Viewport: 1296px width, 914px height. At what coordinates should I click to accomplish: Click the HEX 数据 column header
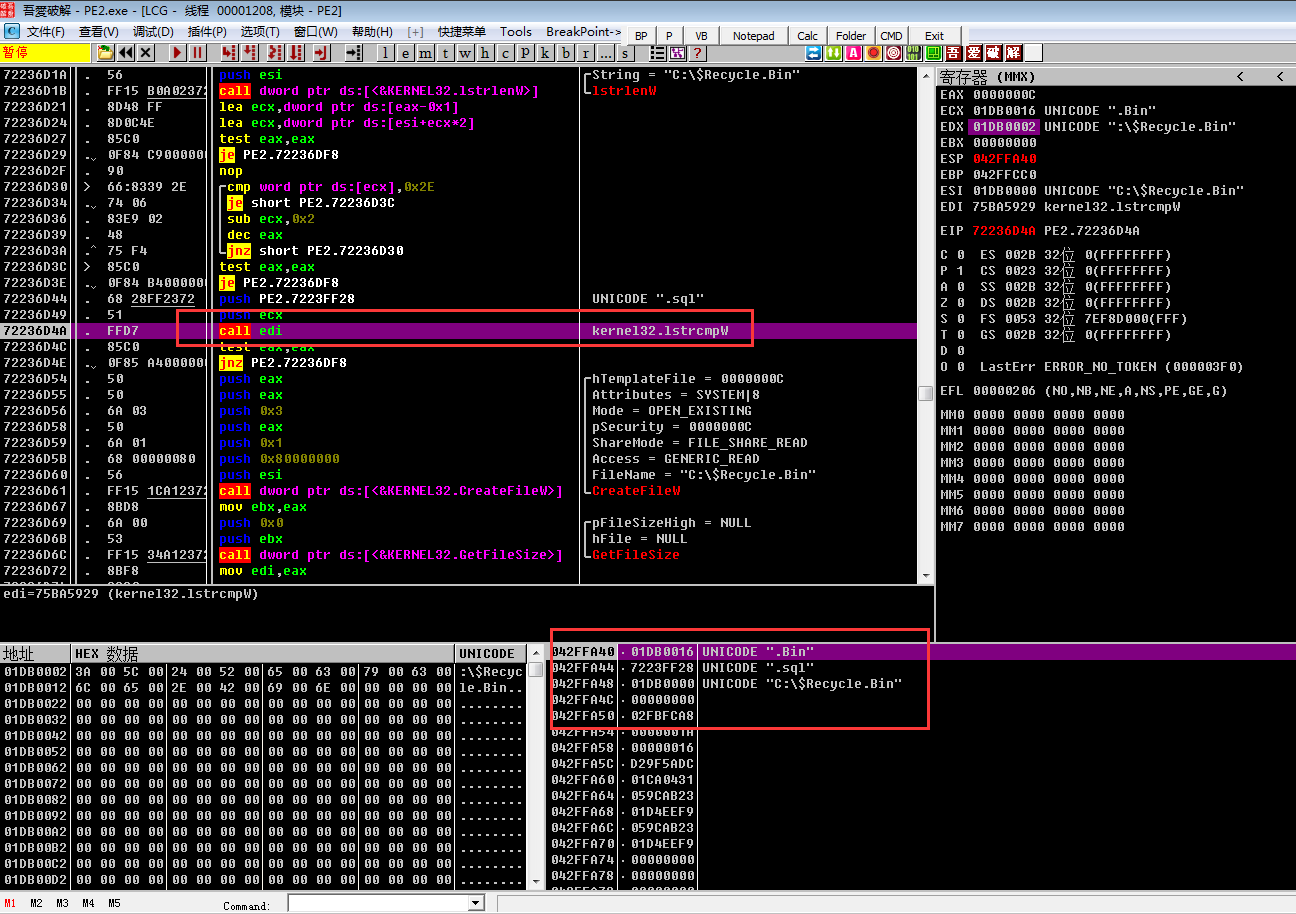pos(264,653)
